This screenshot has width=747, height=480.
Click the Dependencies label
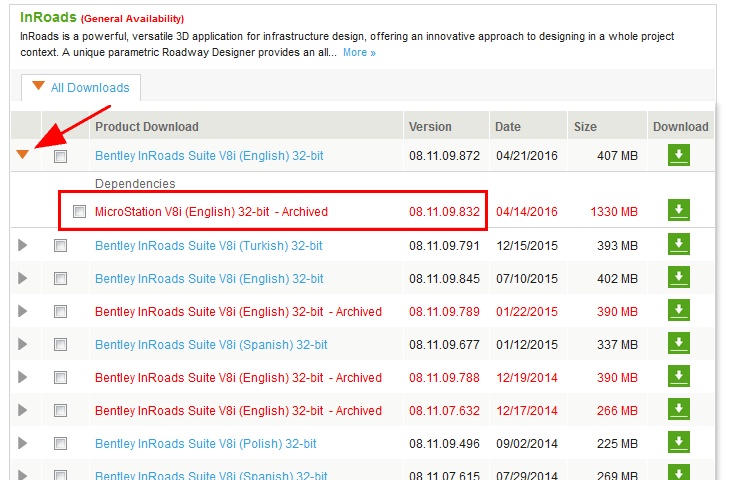click(135, 184)
